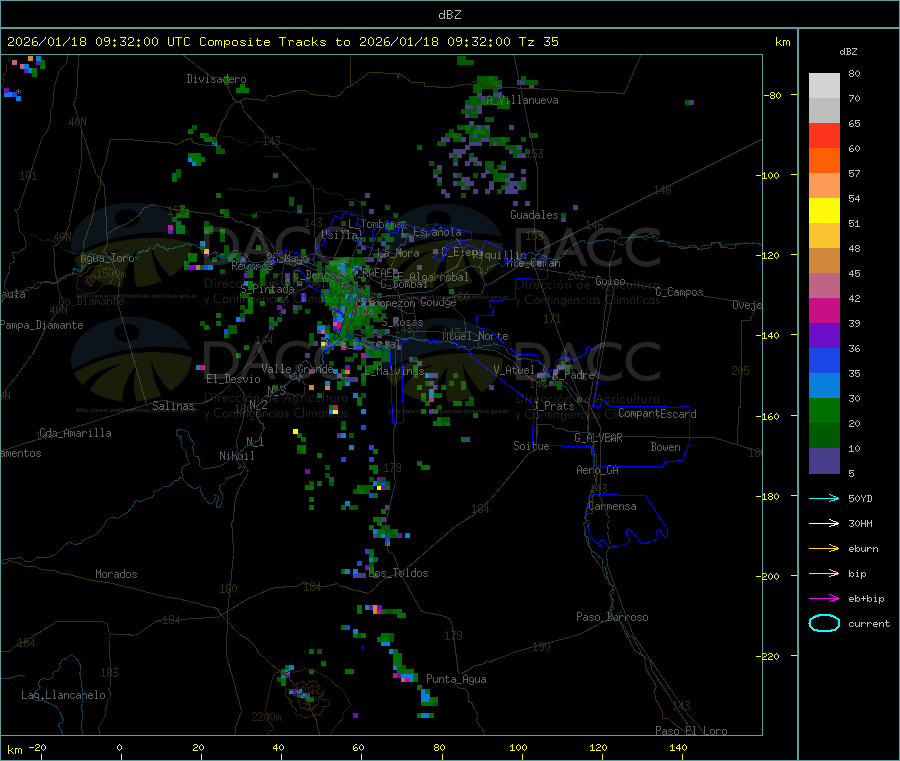Click the V_Atuel place label

[514, 371]
